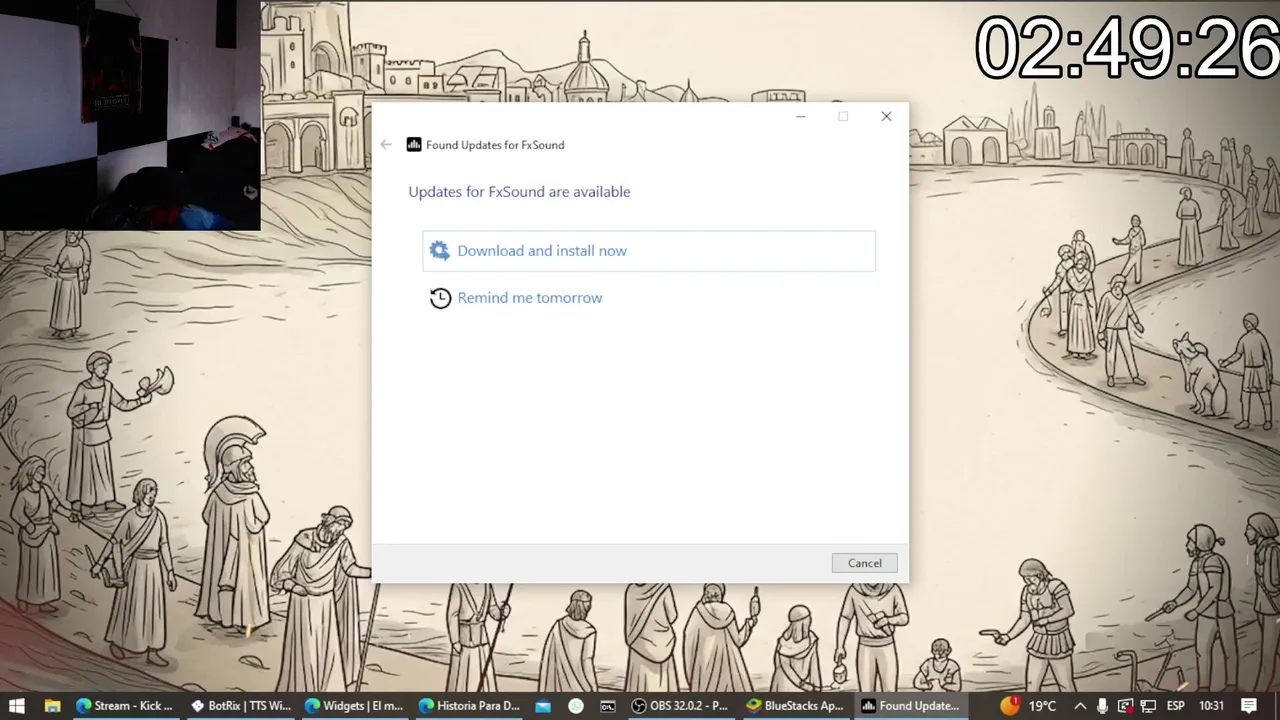This screenshot has width=1280, height=720.
Task: Open the Windows Start menu
Action: (x=17, y=706)
